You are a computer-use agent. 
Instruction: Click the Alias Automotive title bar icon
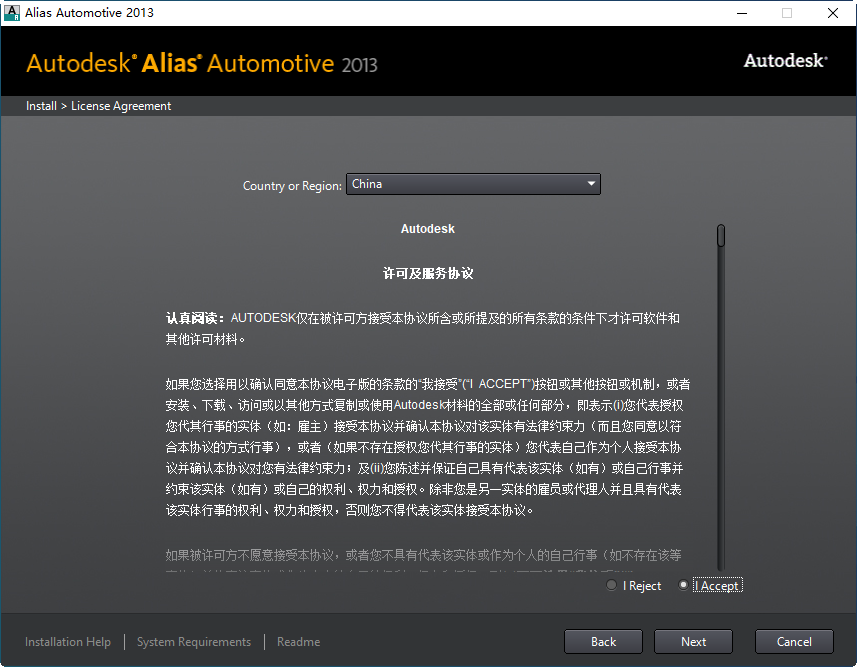coord(11,13)
